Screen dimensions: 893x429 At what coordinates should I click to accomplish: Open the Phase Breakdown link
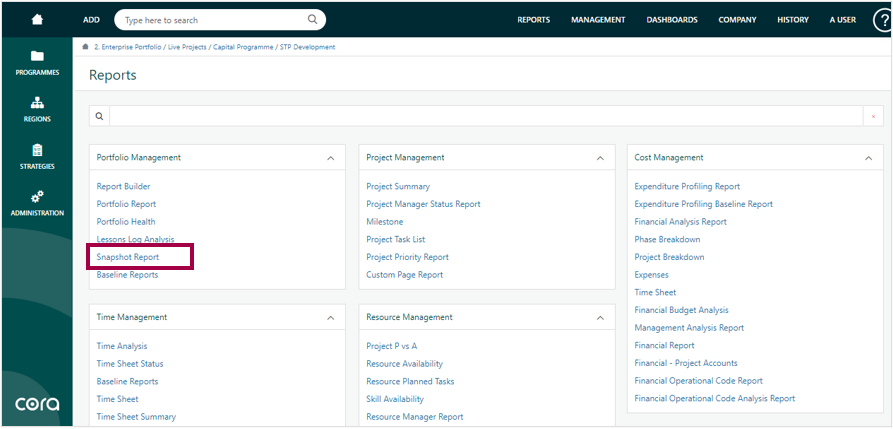coord(667,239)
